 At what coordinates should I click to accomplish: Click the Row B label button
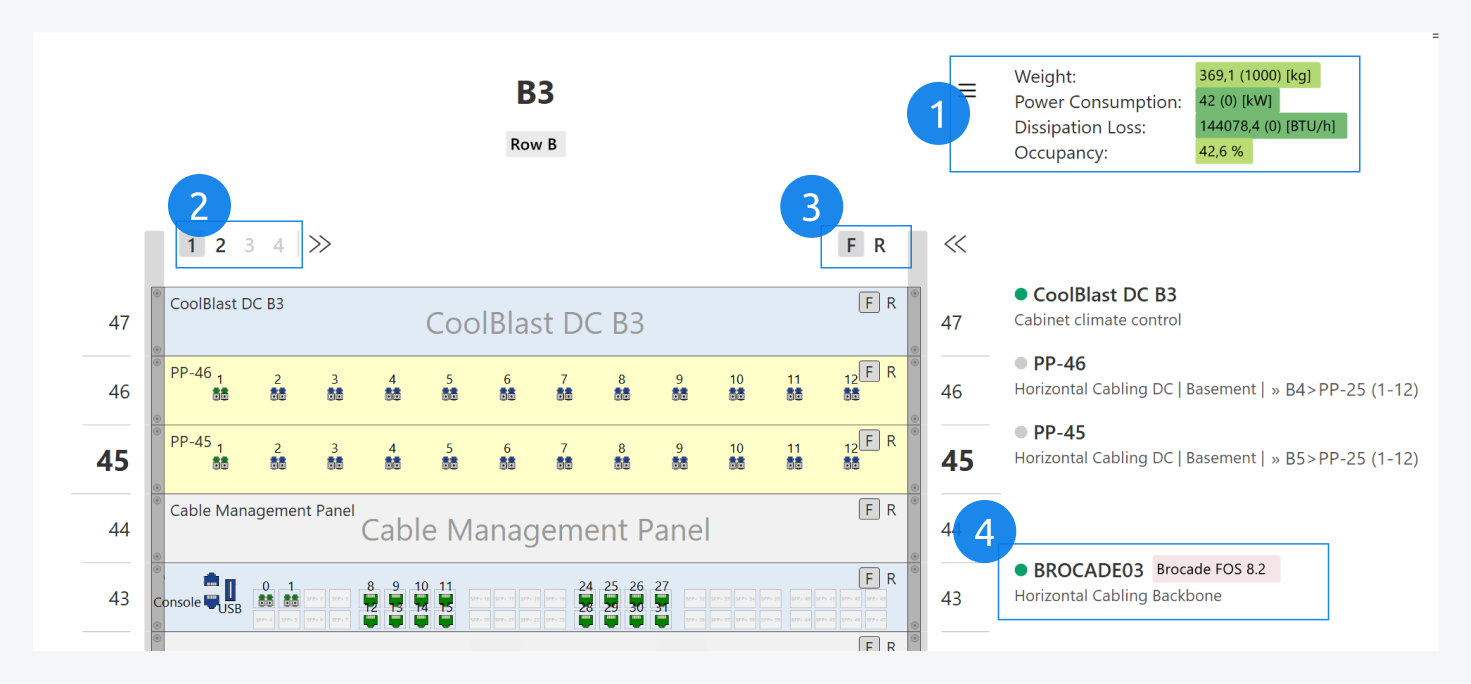(x=534, y=144)
